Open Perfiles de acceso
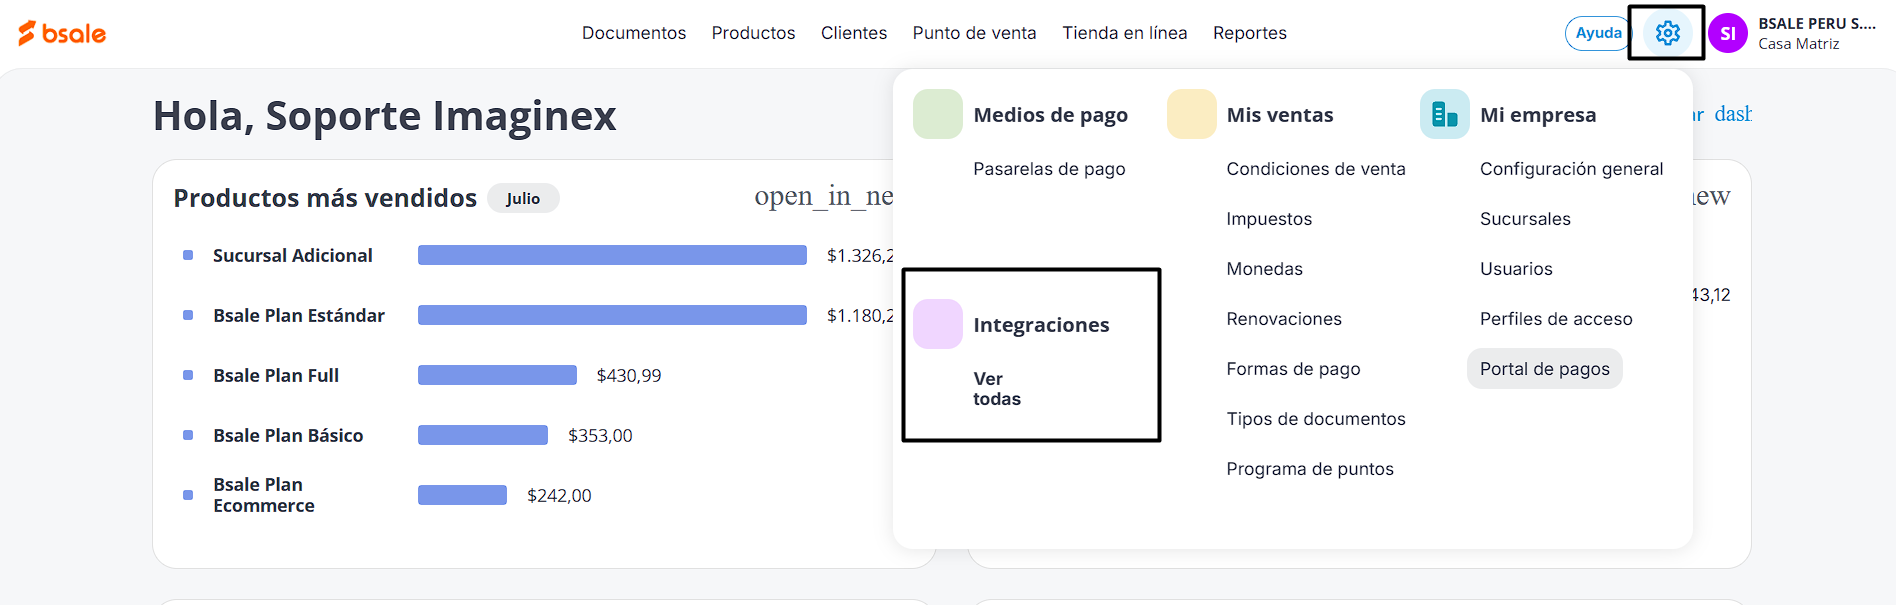The image size is (1896, 605). [x=1556, y=319]
